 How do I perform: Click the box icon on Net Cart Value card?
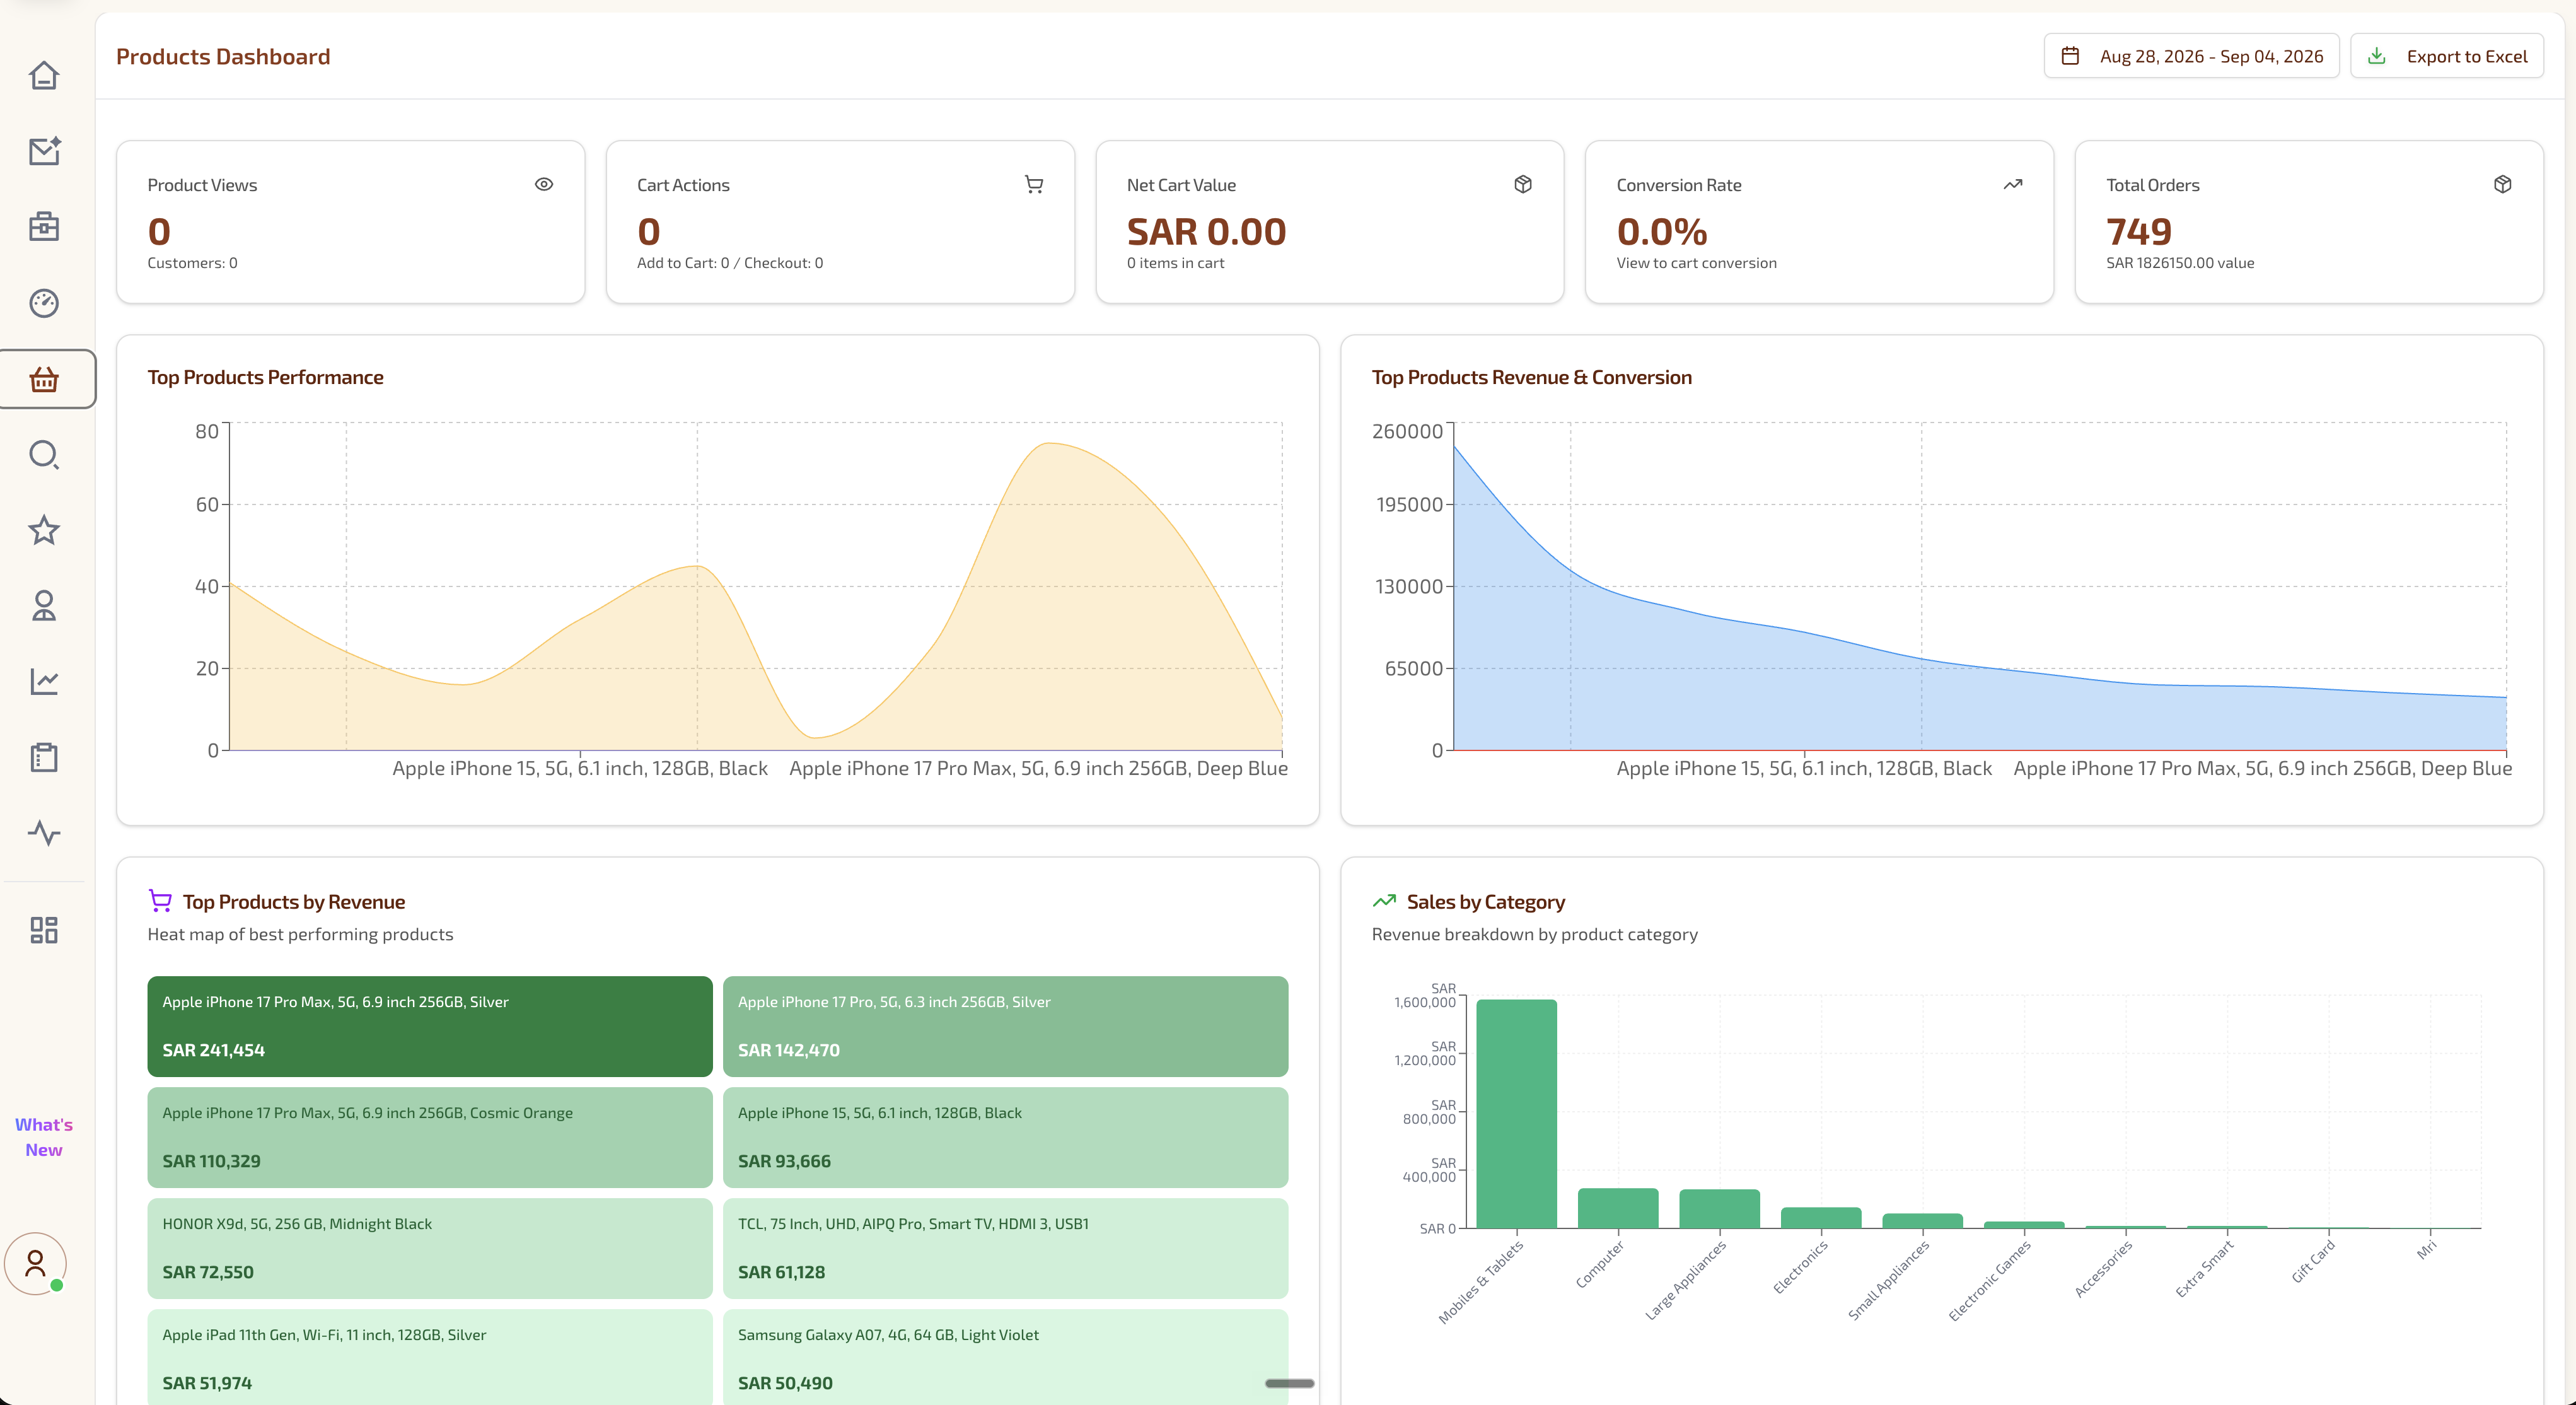pos(1523,184)
